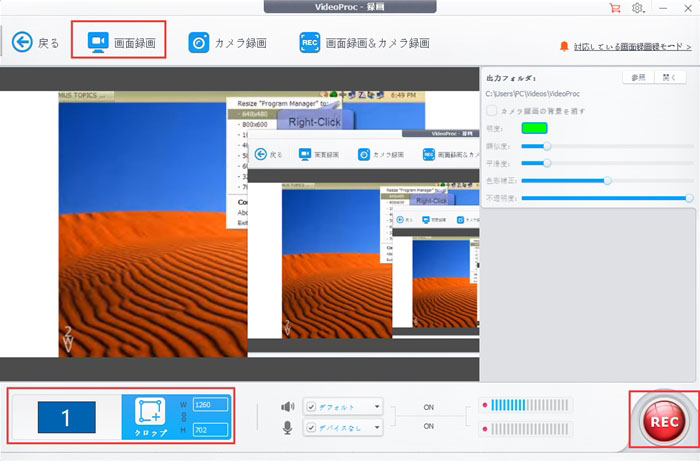700x461 pixels.
Task: Enable the remove camera background checkbox
Action: pyautogui.click(x=491, y=110)
